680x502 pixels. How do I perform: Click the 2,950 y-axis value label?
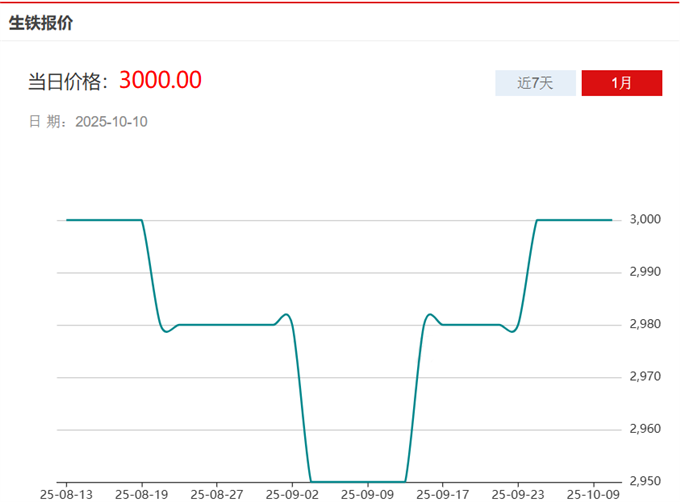click(645, 481)
